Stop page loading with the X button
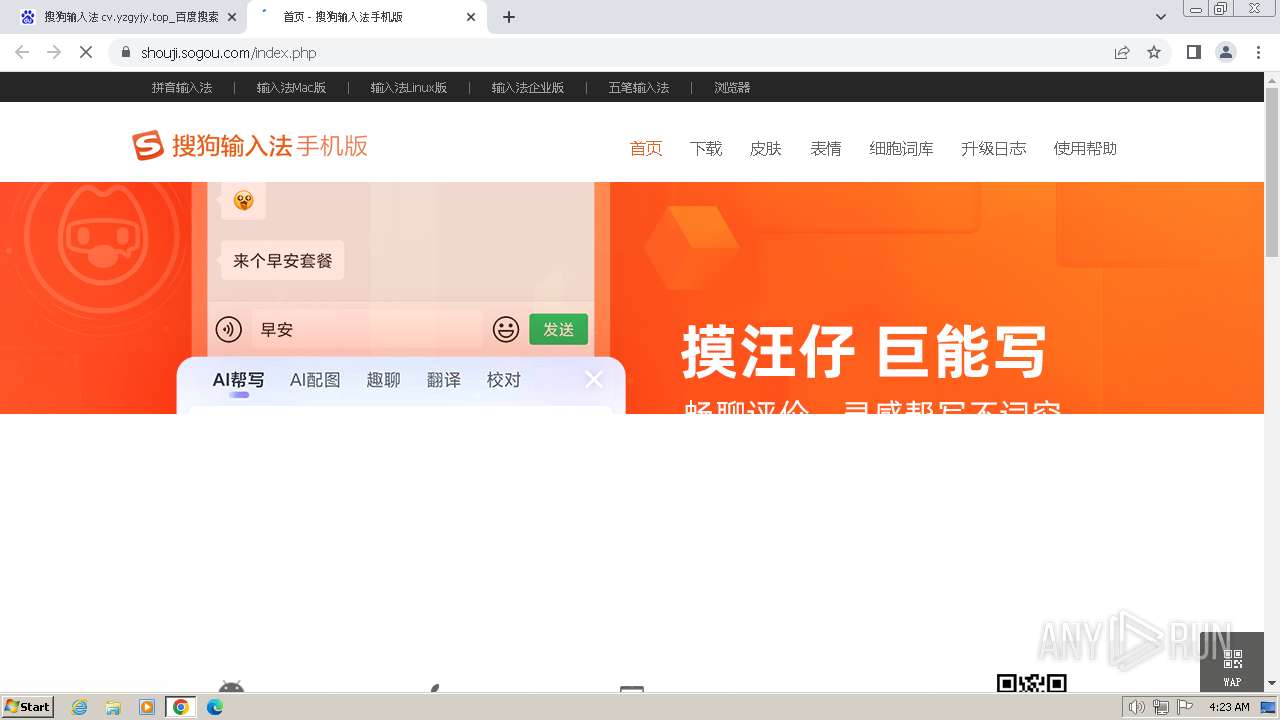The width and height of the screenshot is (1280, 720). coord(86,52)
